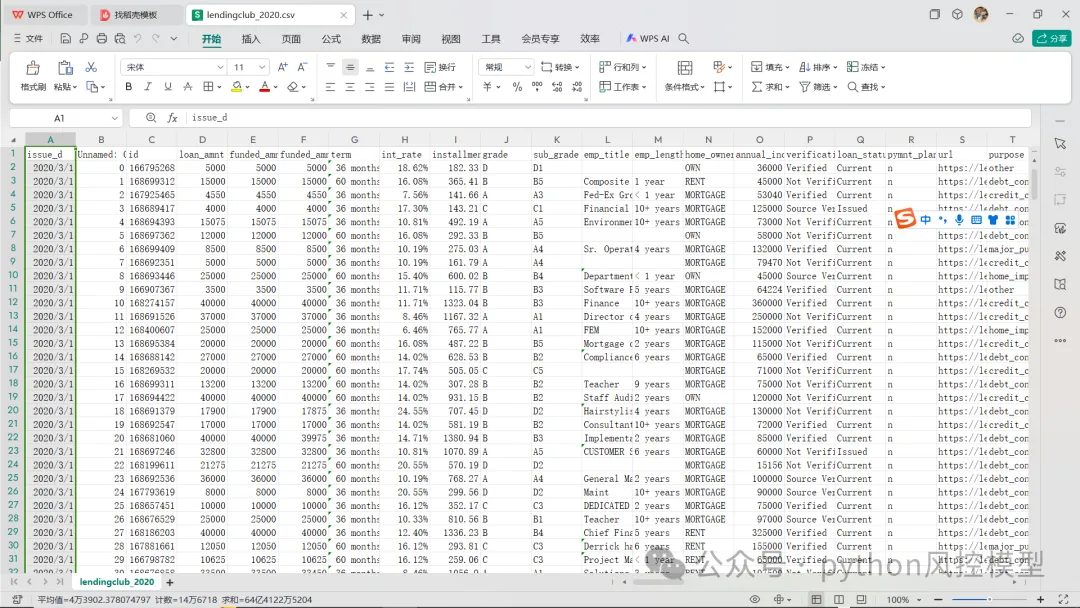Decrease decimal places icon

point(577,87)
